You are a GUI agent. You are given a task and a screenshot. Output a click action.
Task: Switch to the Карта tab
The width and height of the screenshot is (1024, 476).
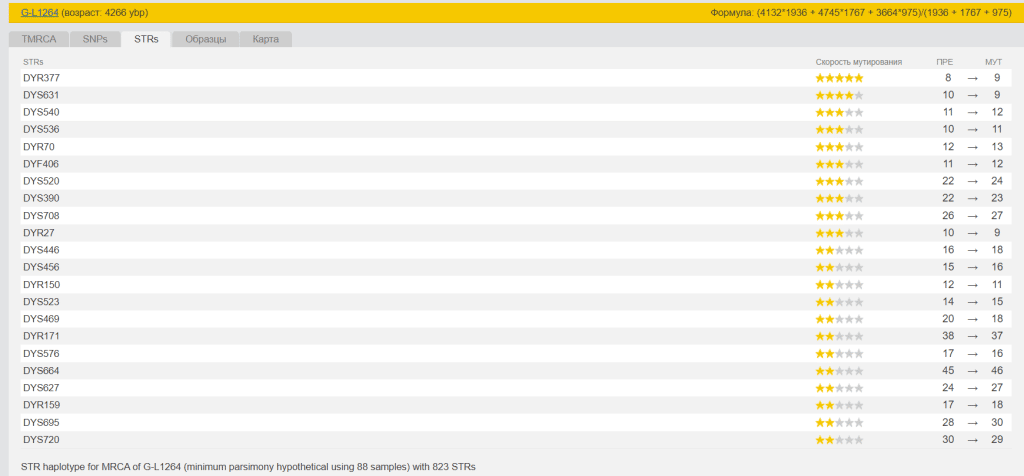pyautogui.click(x=266, y=39)
